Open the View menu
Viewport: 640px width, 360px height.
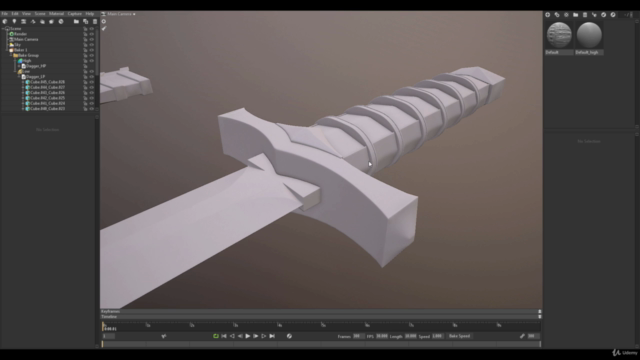pyautogui.click(x=27, y=14)
